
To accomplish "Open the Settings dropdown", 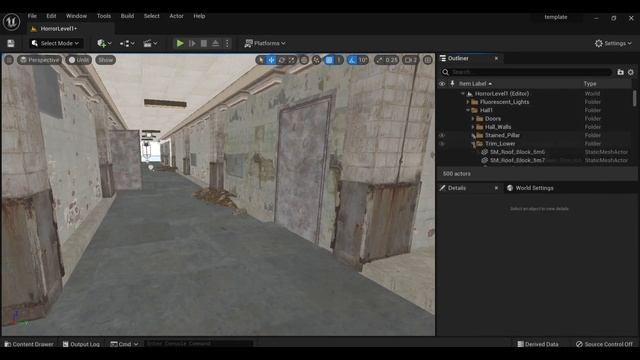I will pos(613,43).
